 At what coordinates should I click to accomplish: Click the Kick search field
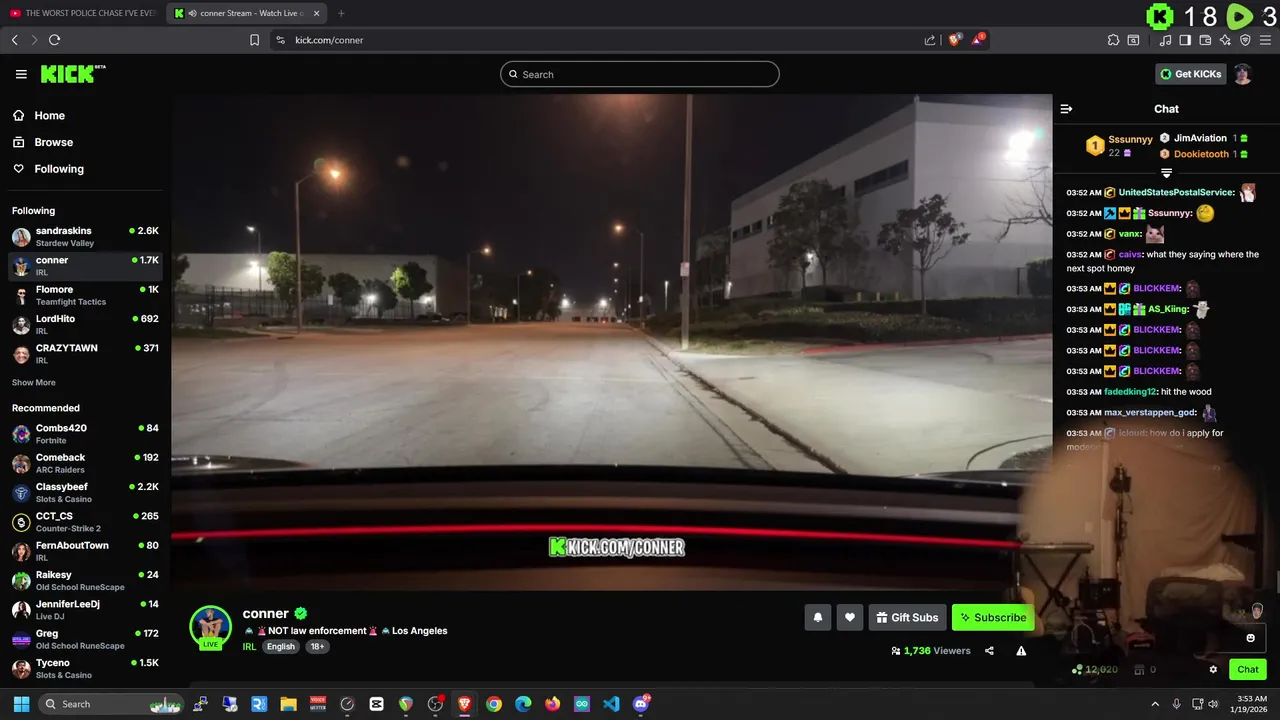pyautogui.click(x=640, y=74)
